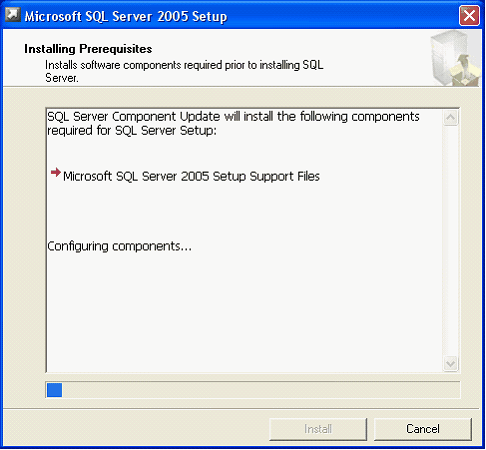Click the 'required for SQL Server Setup:' line
The width and height of the screenshot is (486, 450).
(132, 131)
